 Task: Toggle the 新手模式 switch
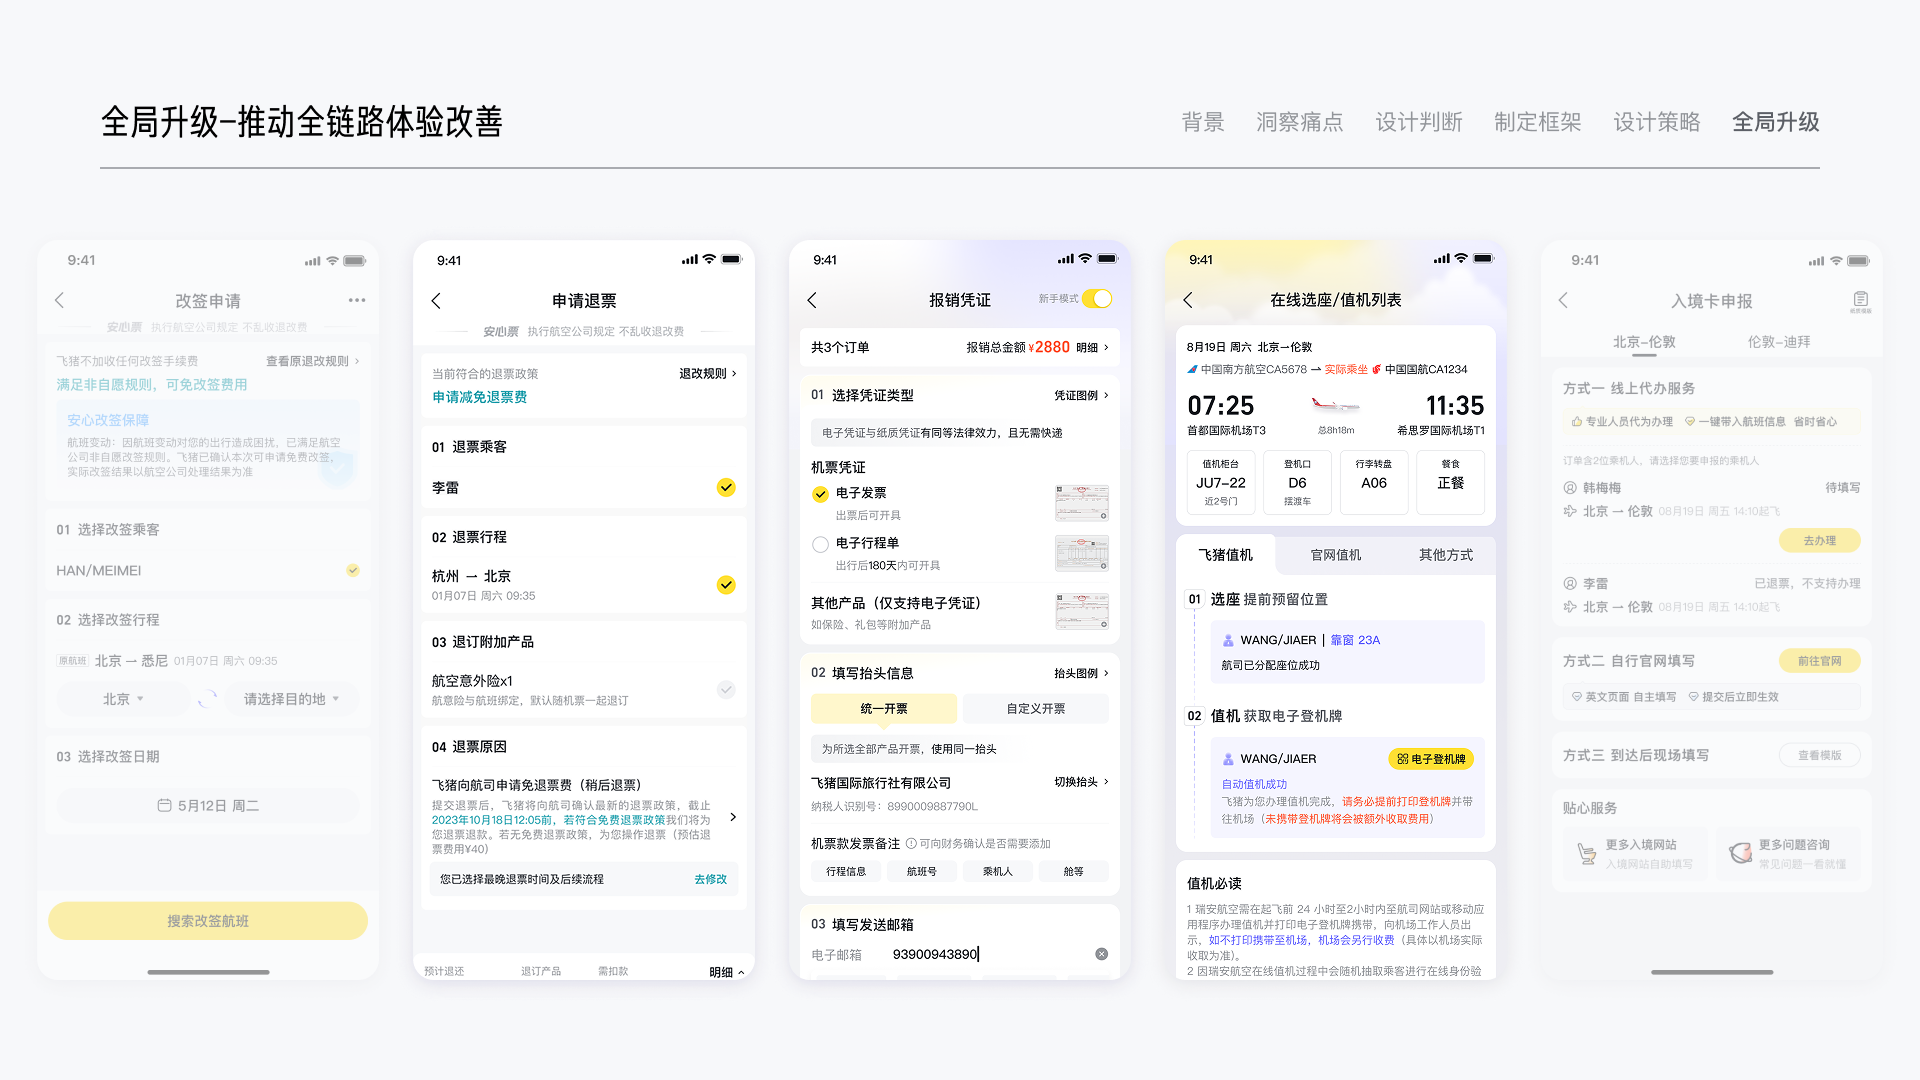pyautogui.click(x=1097, y=299)
